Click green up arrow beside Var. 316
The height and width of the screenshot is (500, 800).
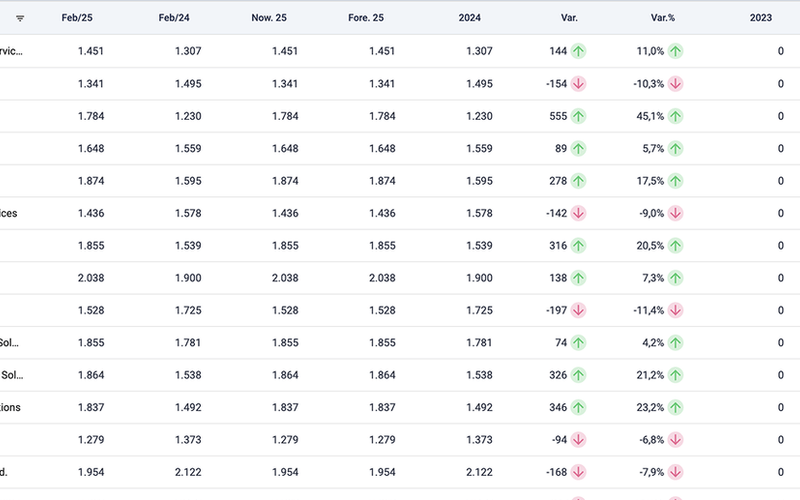coord(579,246)
